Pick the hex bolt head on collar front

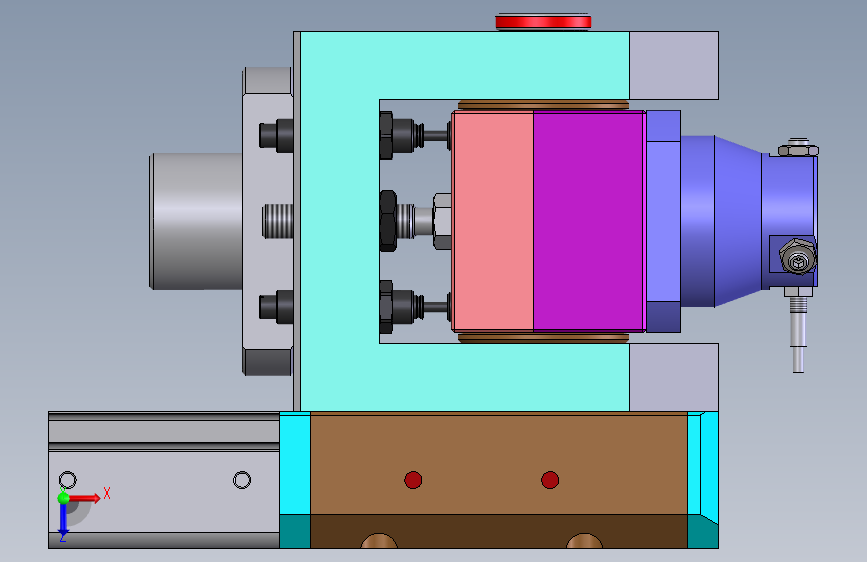click(797, 257)
